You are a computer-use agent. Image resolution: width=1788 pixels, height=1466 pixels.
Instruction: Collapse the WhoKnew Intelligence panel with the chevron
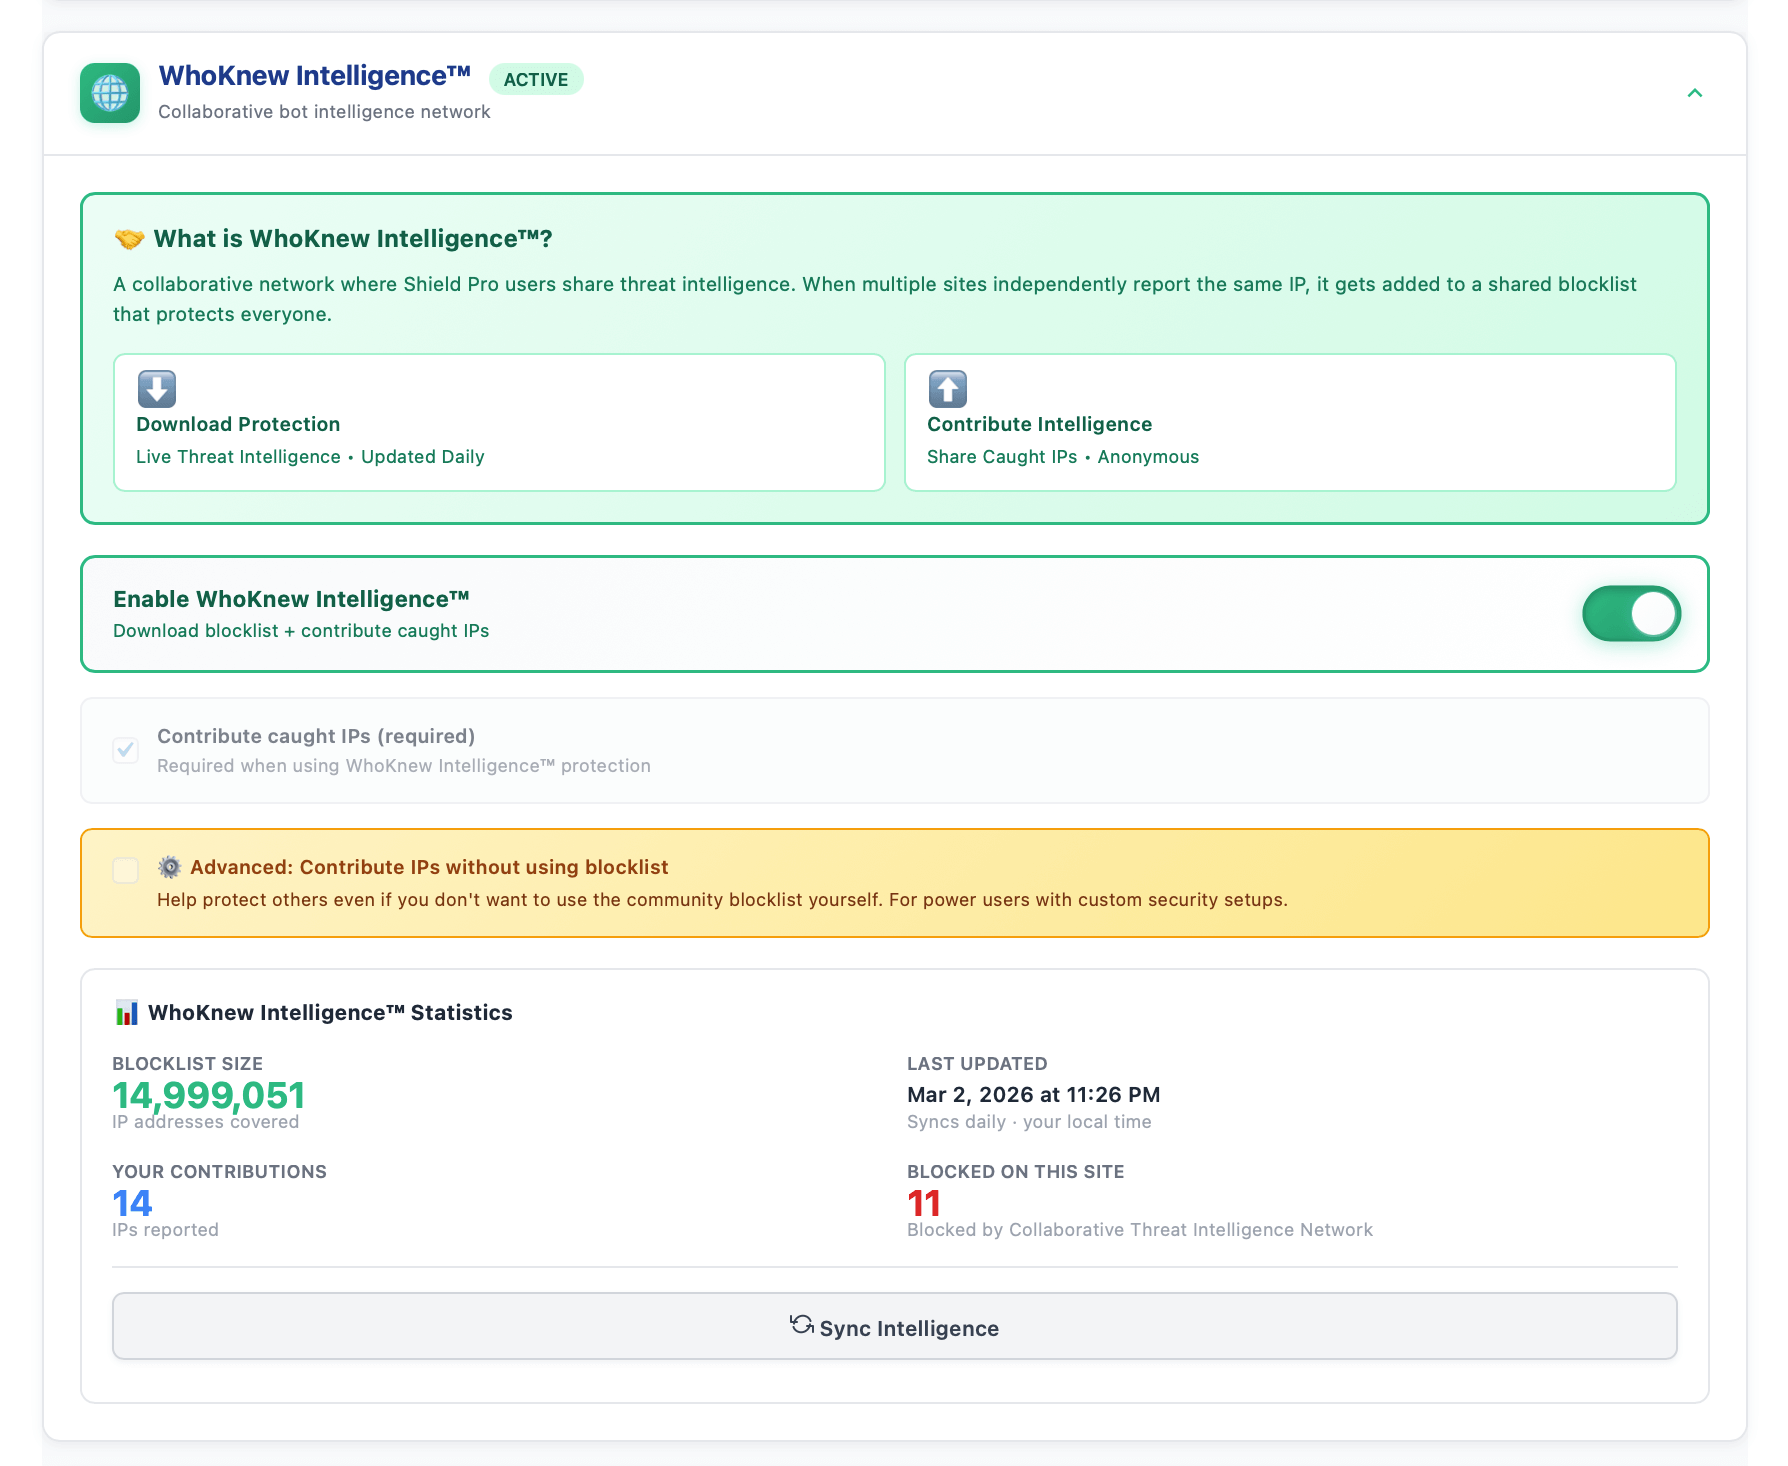[1695, 93]
